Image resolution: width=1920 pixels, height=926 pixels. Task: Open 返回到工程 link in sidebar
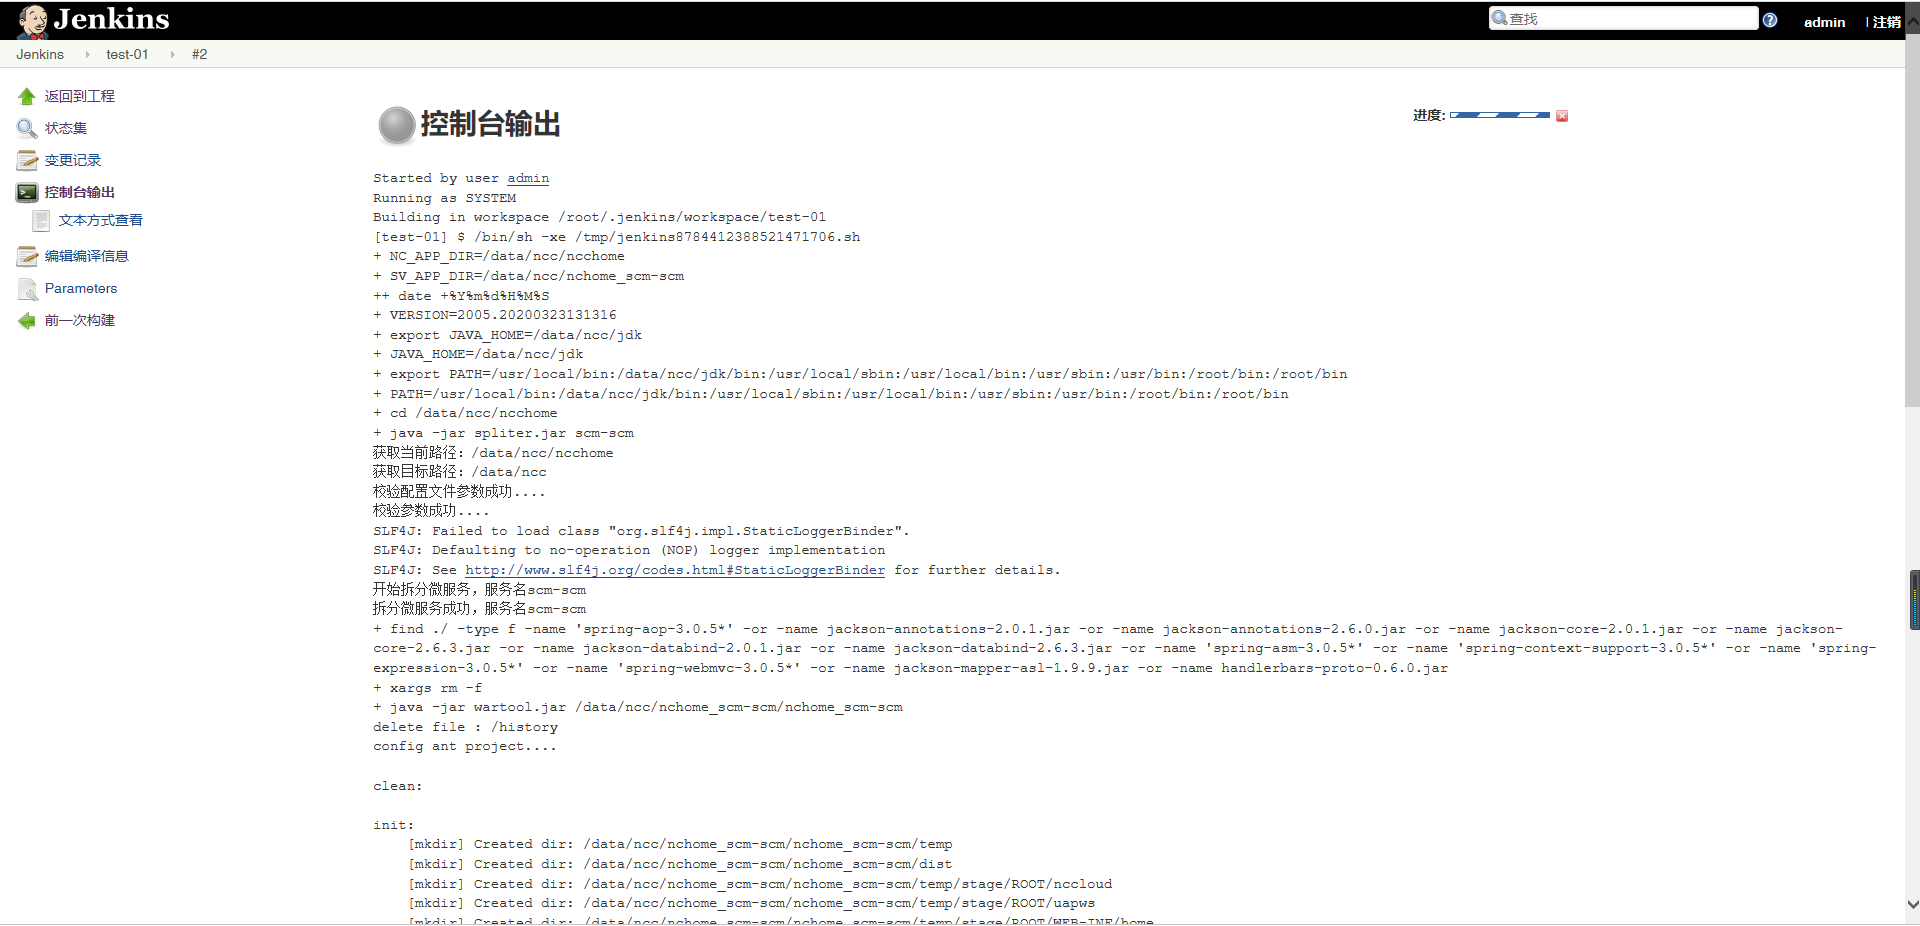[x=80, y=96]
